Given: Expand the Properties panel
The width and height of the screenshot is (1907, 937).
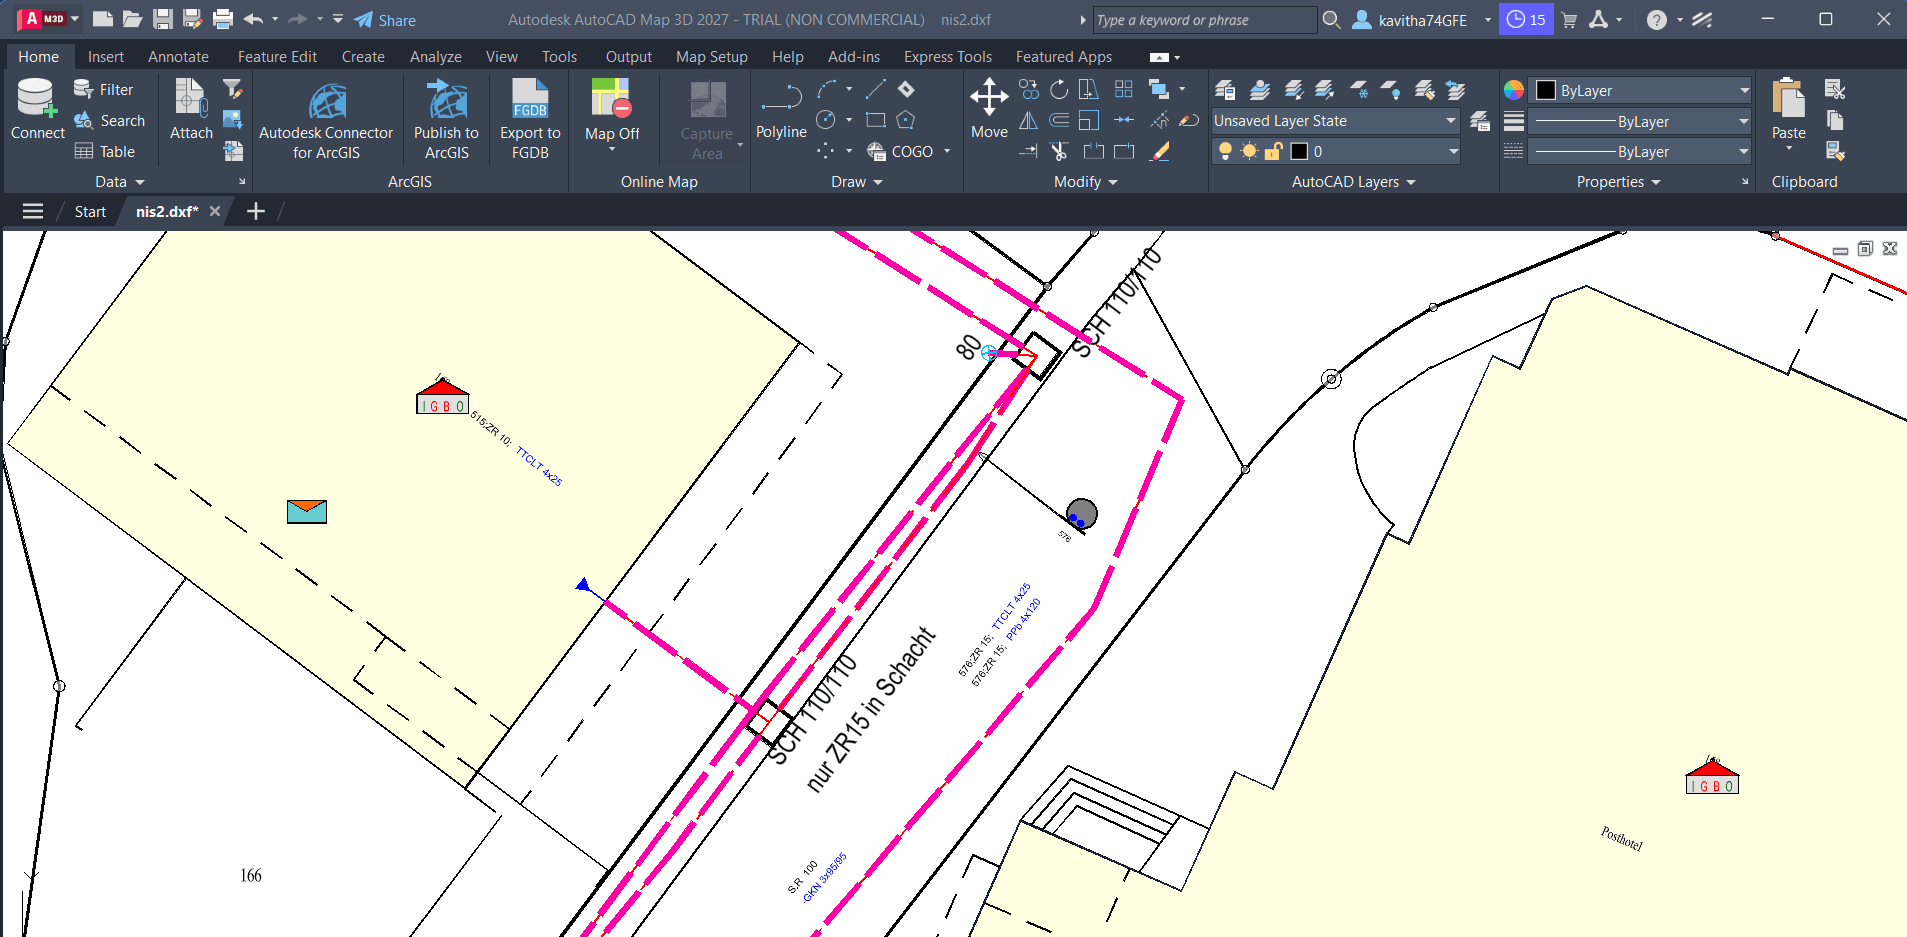Looking at the screenshot, I should pos(1618,182).
